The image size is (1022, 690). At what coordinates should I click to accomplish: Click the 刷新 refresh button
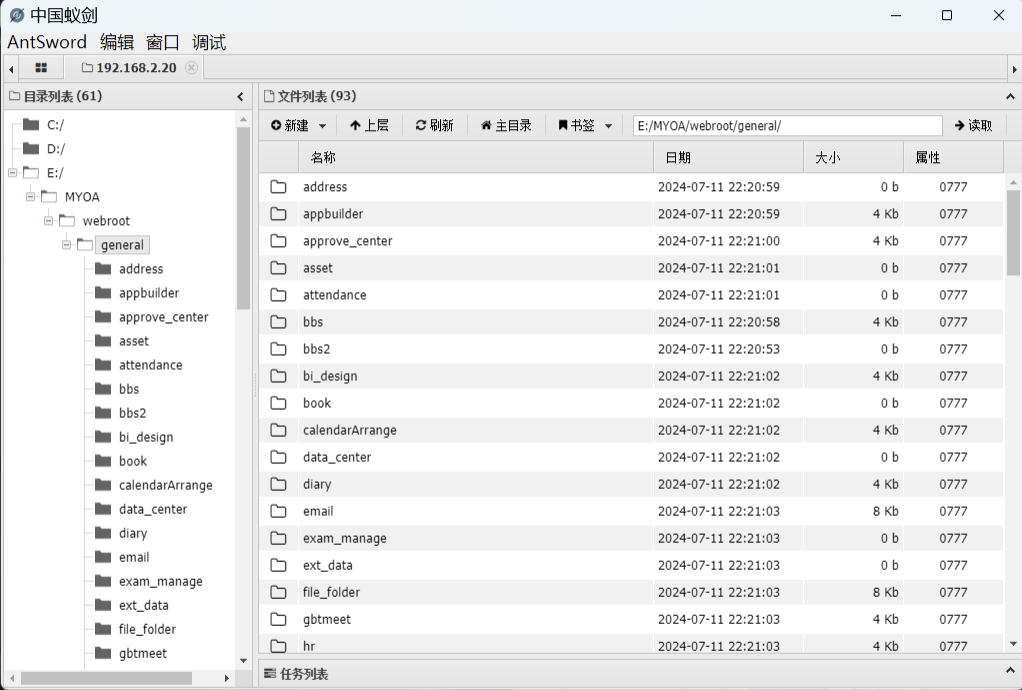coord(434,125)
